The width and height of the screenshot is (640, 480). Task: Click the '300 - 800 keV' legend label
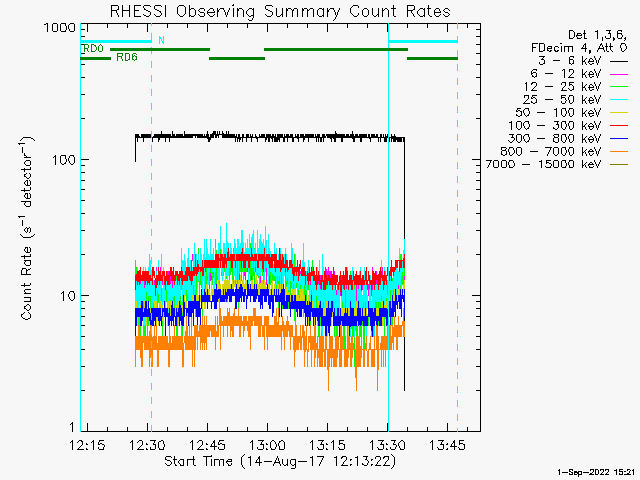(555, 138)
